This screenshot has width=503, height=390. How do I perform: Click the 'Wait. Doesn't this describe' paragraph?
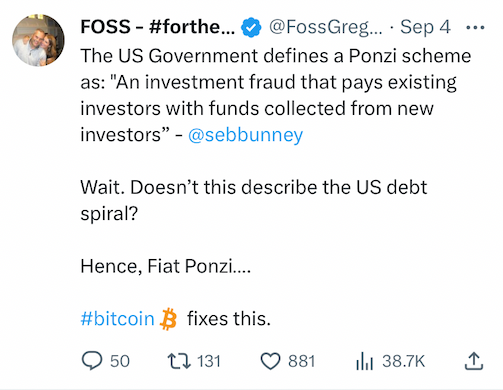pyautogui.click(x=254, y=200)
